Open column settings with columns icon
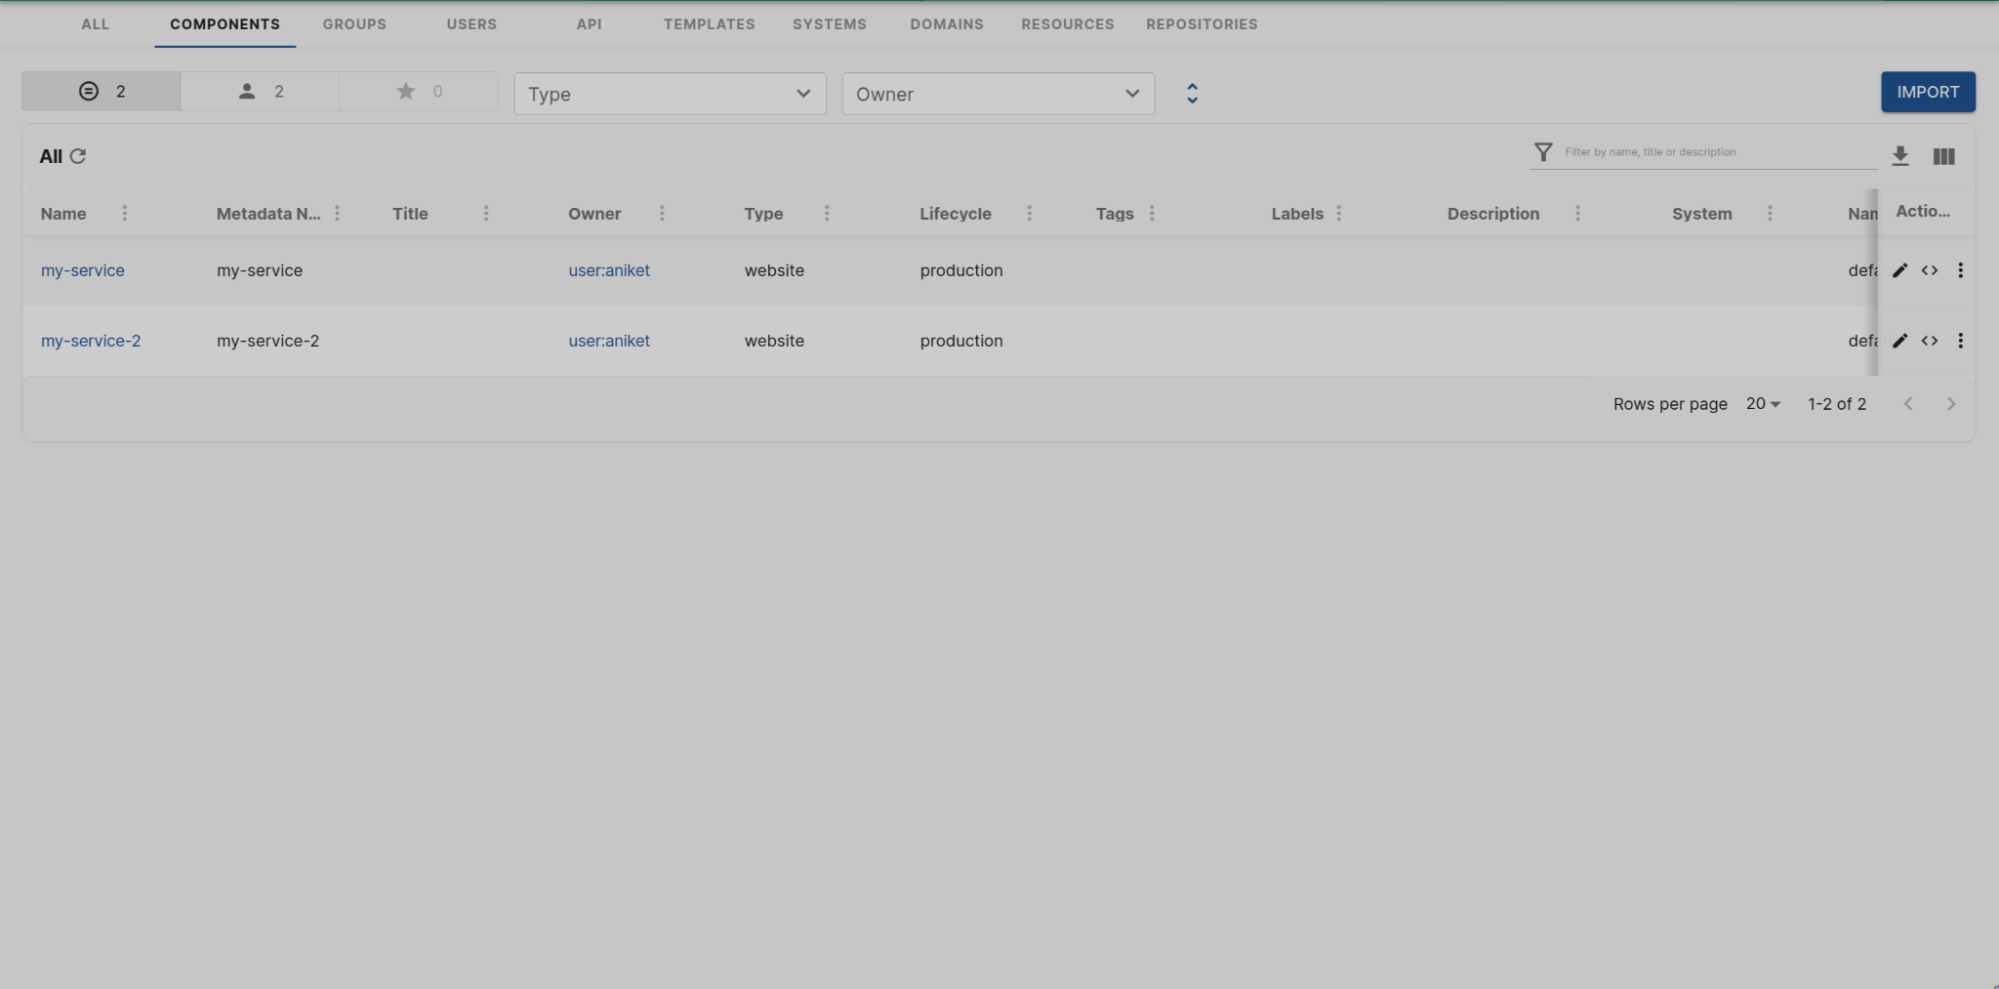1999x989 pixels. (x=1943, y=156)
